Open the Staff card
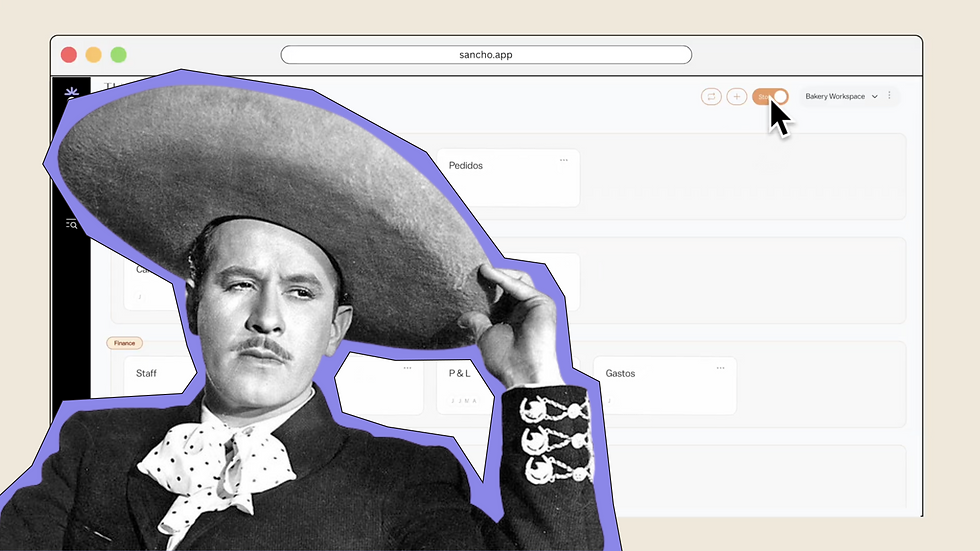980x551 pixels. click(x=160, y=375)
